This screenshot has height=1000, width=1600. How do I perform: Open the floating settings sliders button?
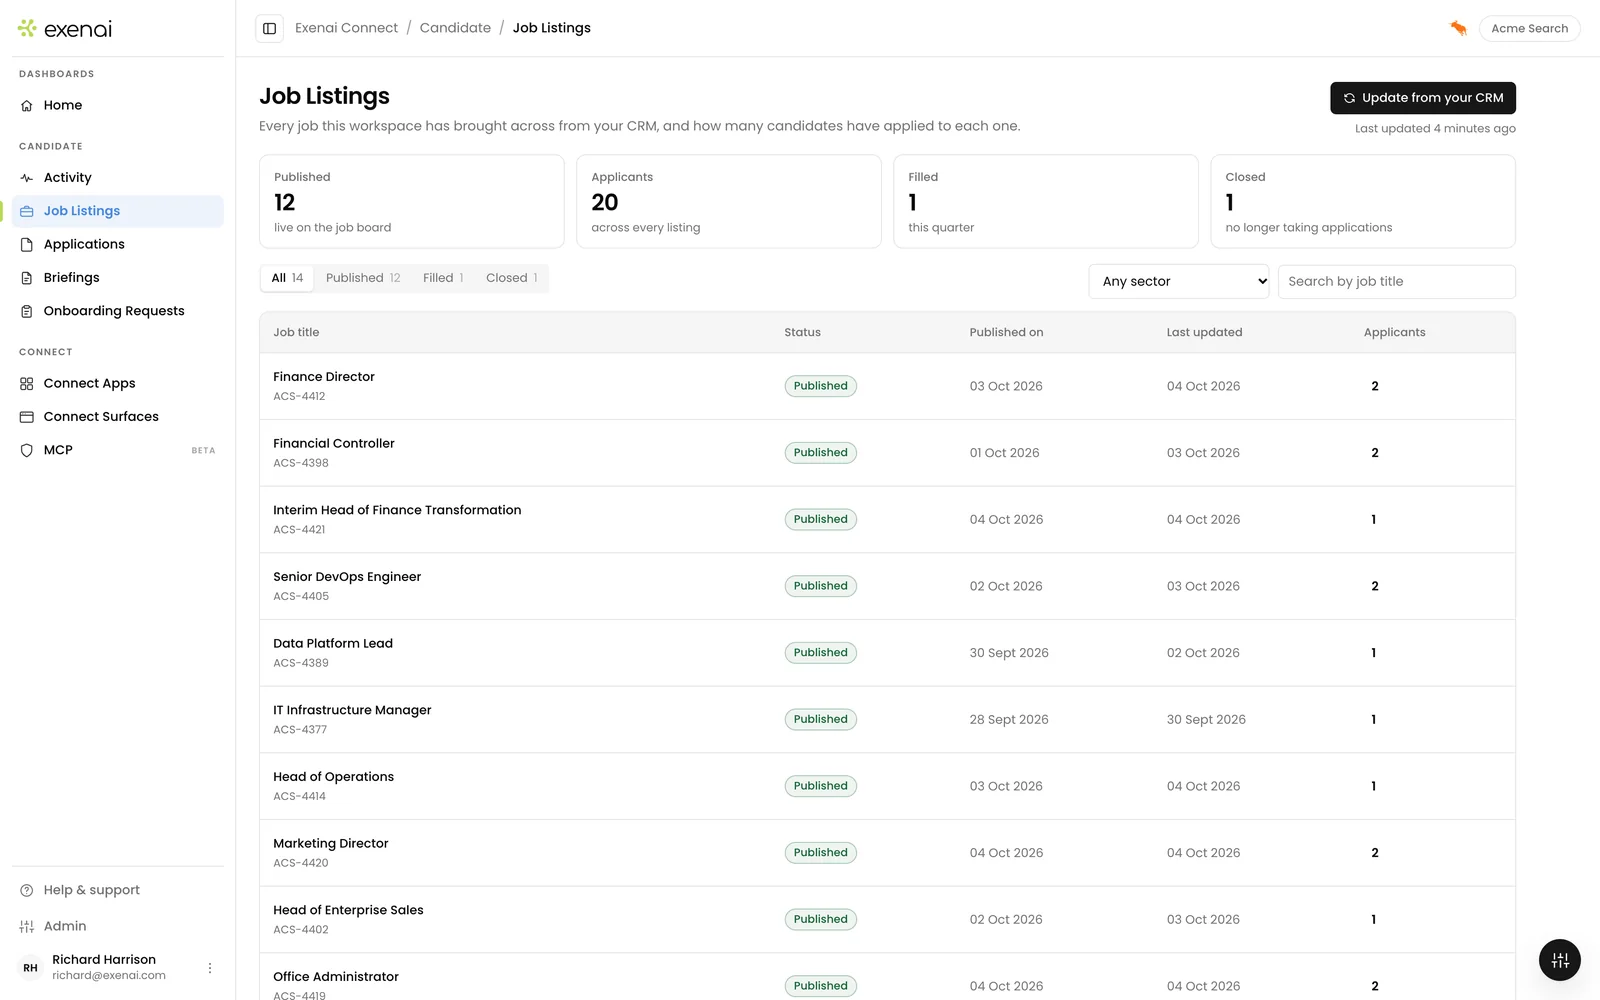1560,961
